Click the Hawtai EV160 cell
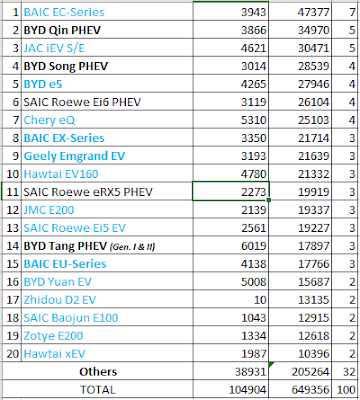360x400 pixels. 107,174
